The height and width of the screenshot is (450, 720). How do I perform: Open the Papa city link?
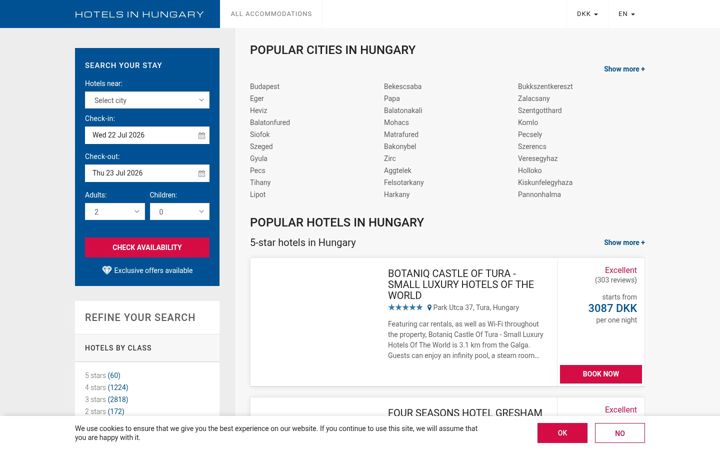392,98
